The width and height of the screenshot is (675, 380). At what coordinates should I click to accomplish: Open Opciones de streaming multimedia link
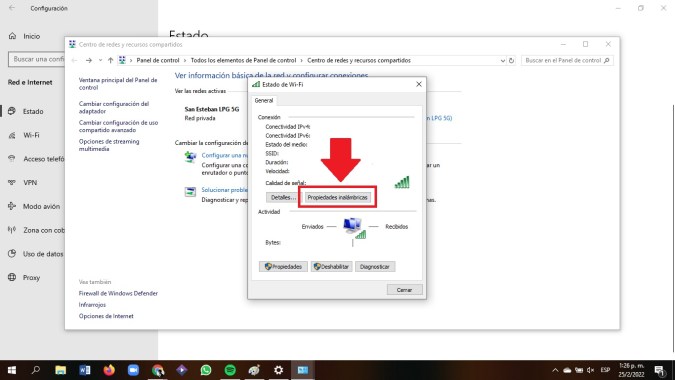tap(109, 145)
